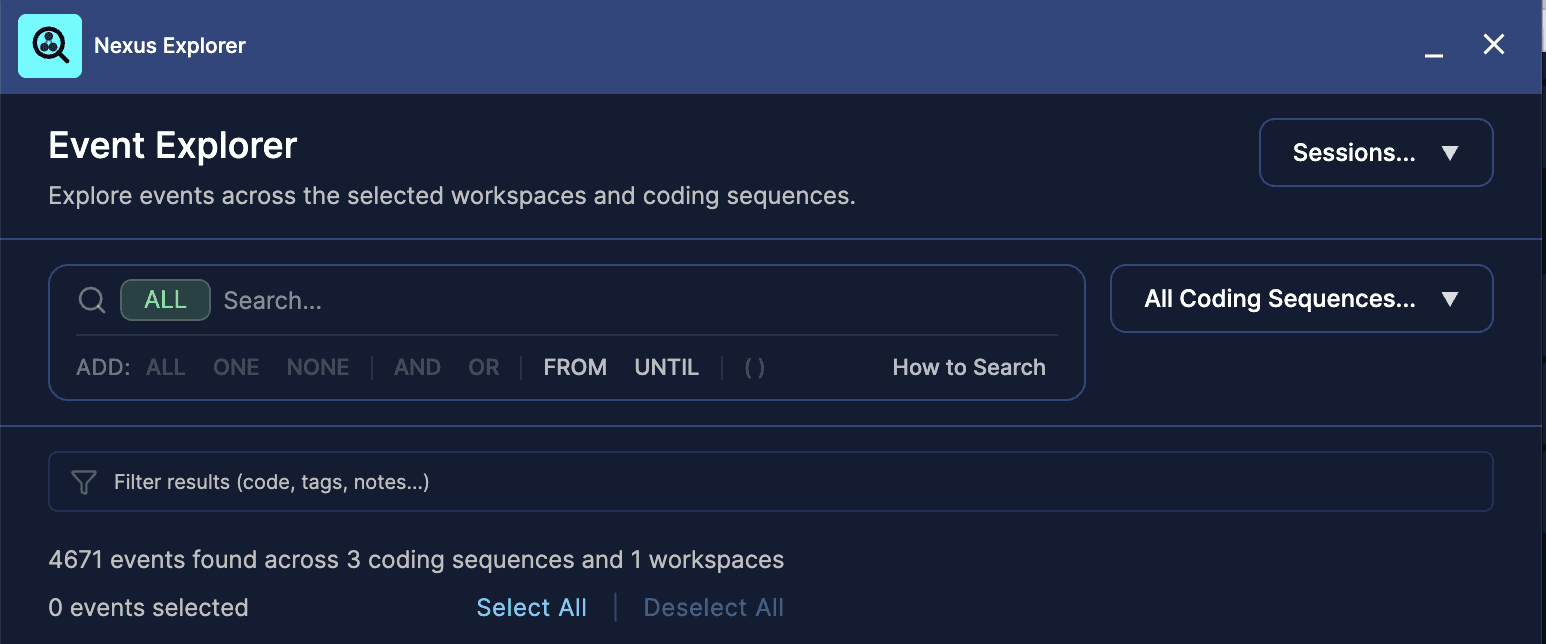Open the How to Search help
Image resolution: width=1546 pixels, height=644 pixels.
tap(969, 367)
